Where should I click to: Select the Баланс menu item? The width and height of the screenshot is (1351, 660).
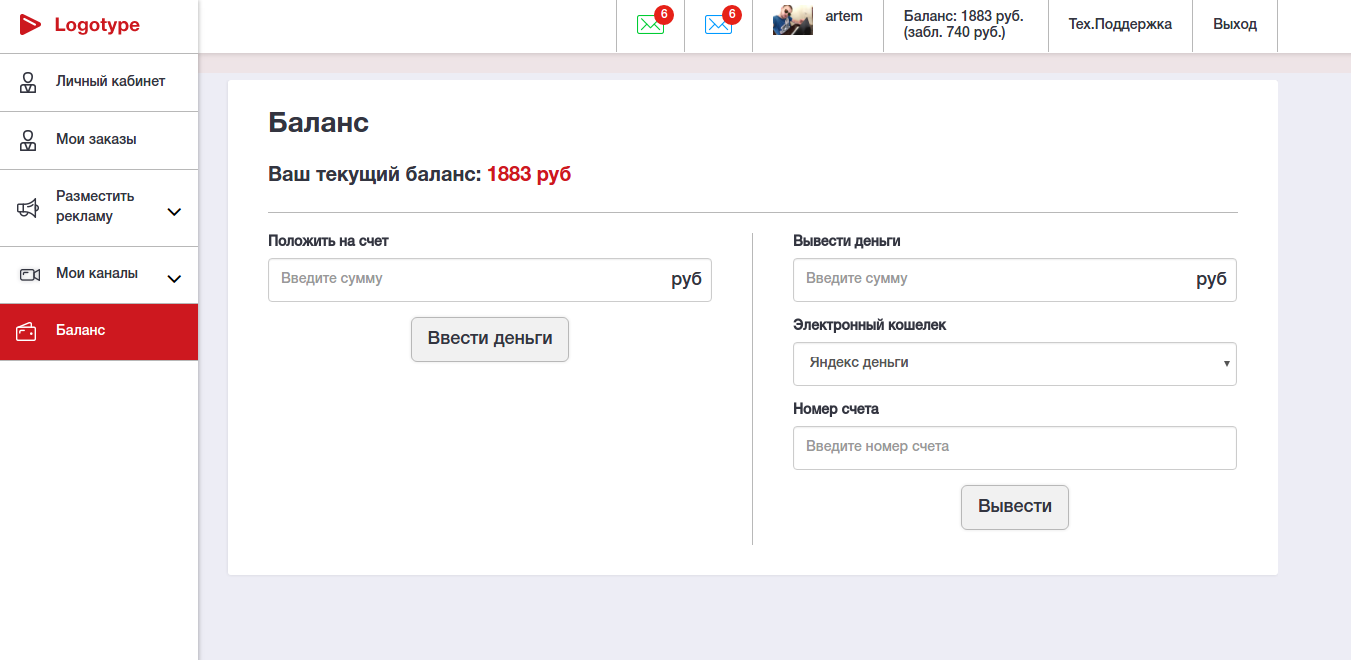(x=99, y=332)
